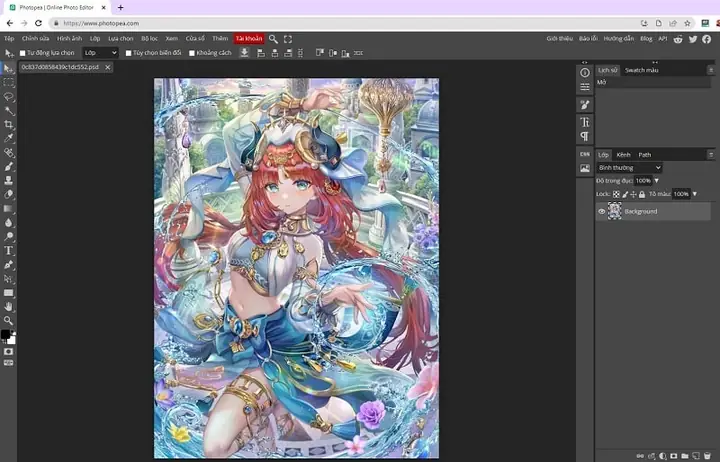
Task: Open the Hướng dẫn link
Action: click(x=619, y=39)
